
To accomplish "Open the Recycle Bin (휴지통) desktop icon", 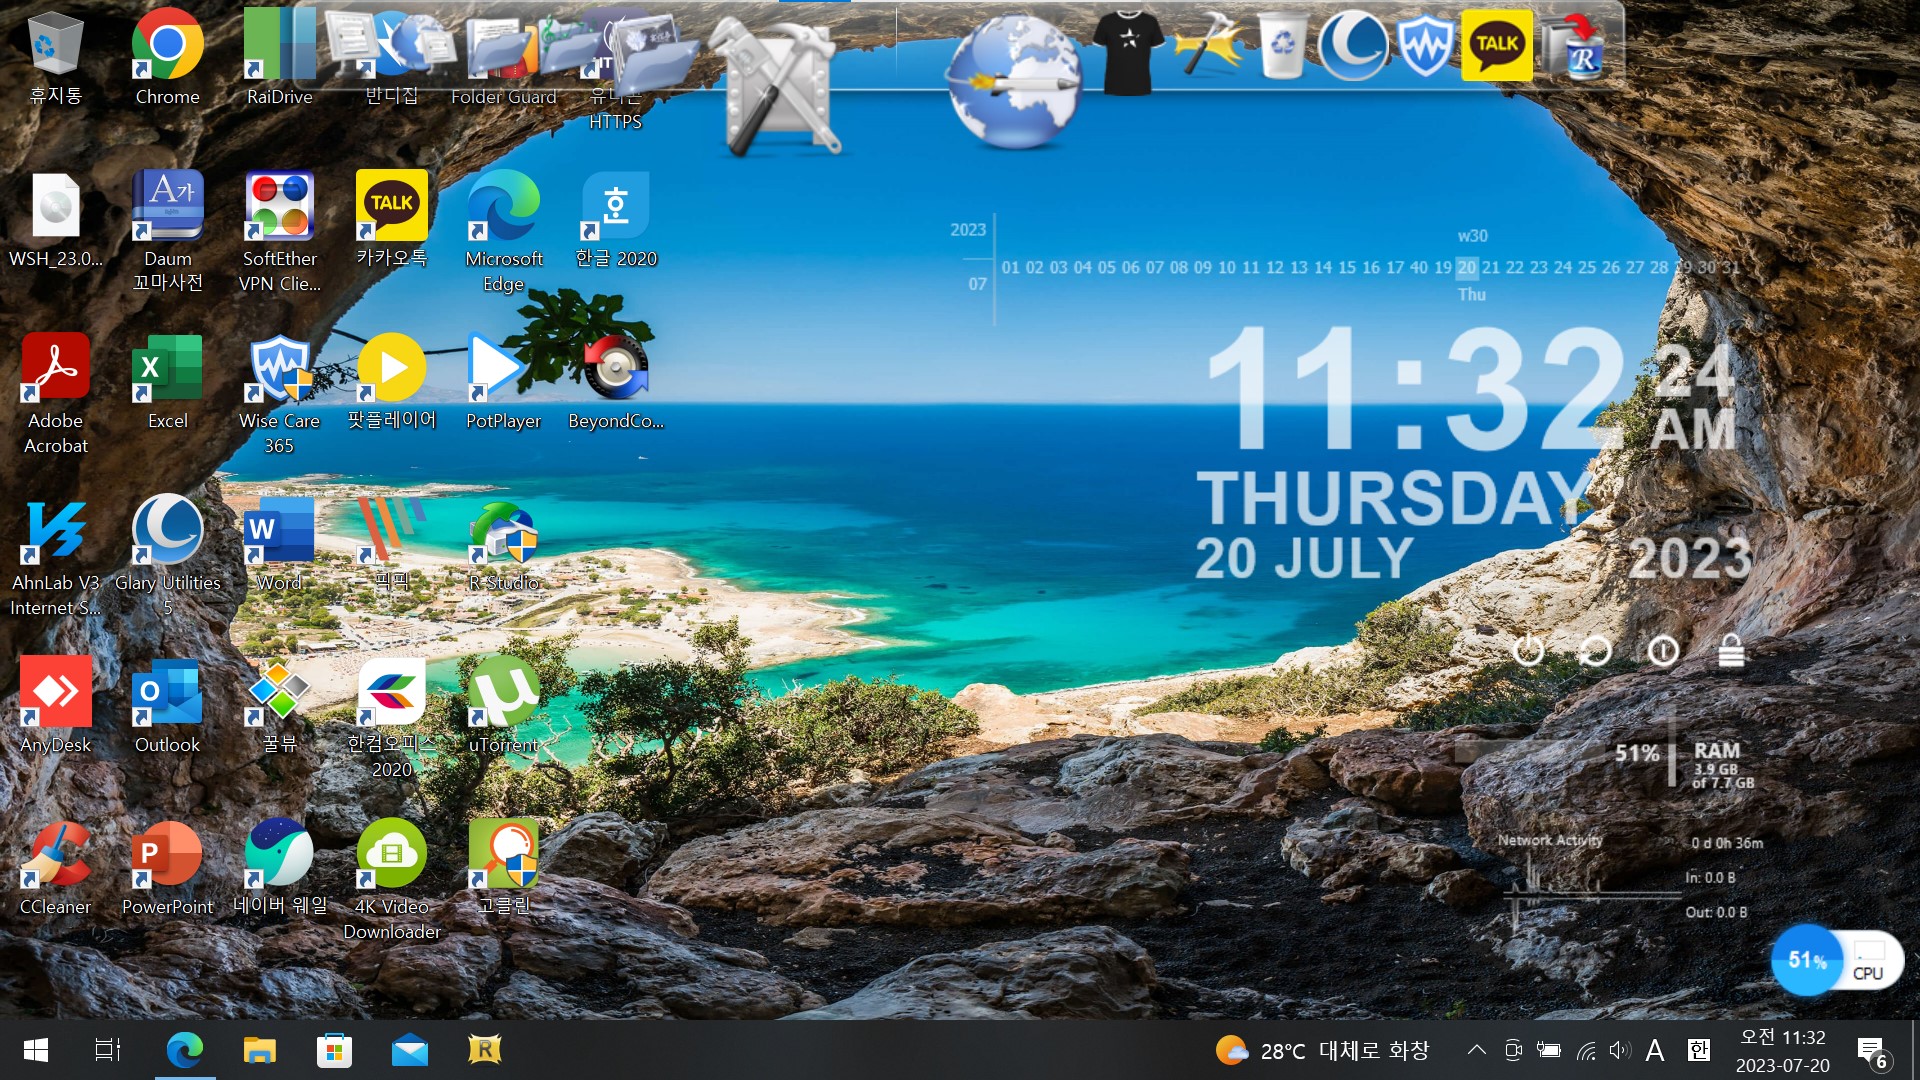I will (55, 45).
